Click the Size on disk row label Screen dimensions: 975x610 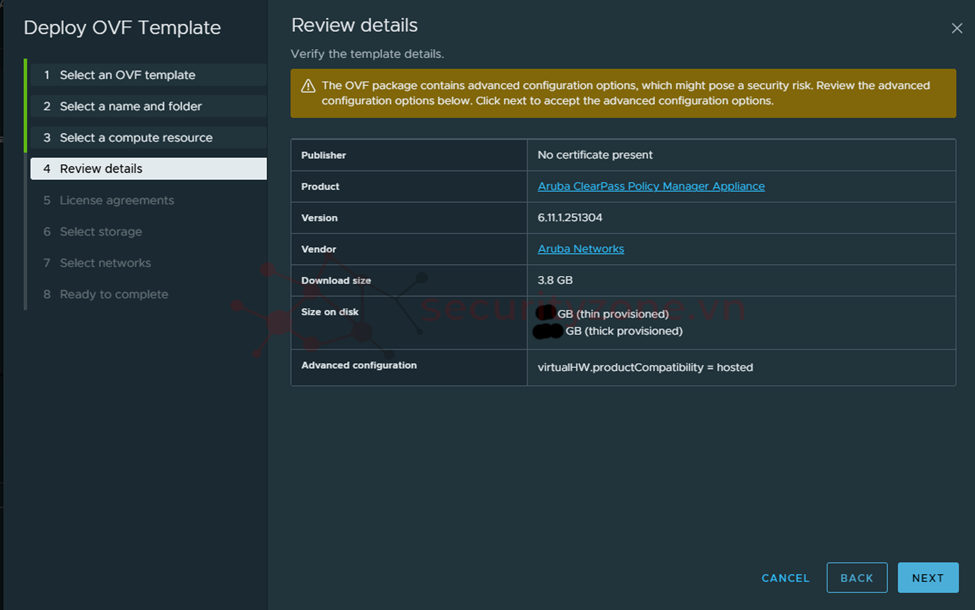coord(330,312)
